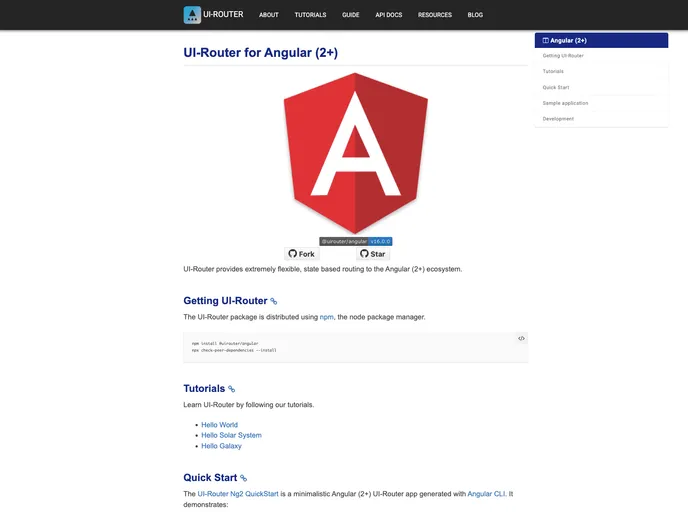Click the npm install code block
The image size is (688, 512).
point(355,347)
